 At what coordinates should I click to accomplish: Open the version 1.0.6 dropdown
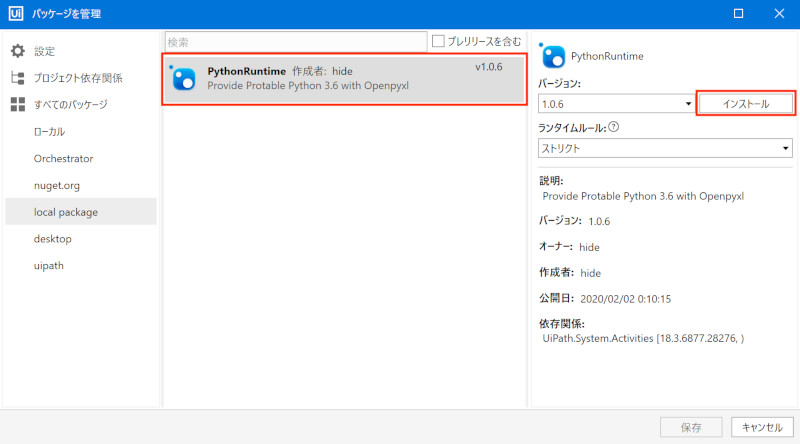pyautogui.click(x=616, y=104)
